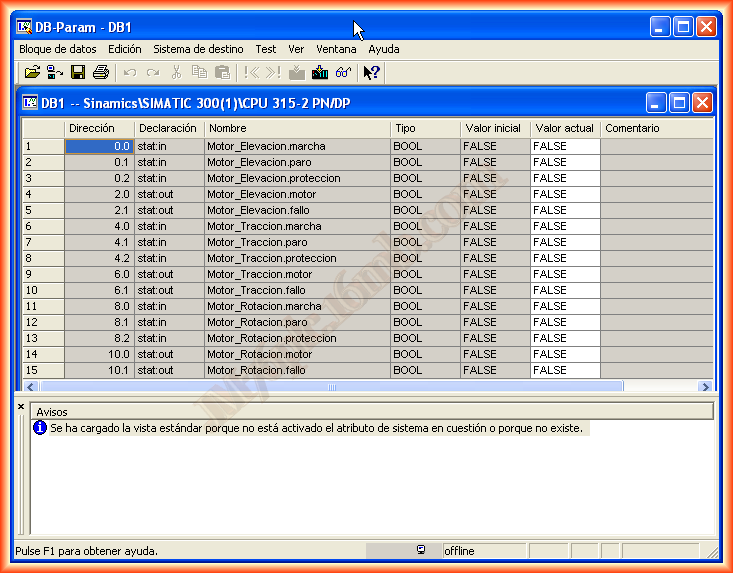
Task: Select the Valor actual cell for Motor_Elevacion.marcha
Action: [x=565, y=146]
